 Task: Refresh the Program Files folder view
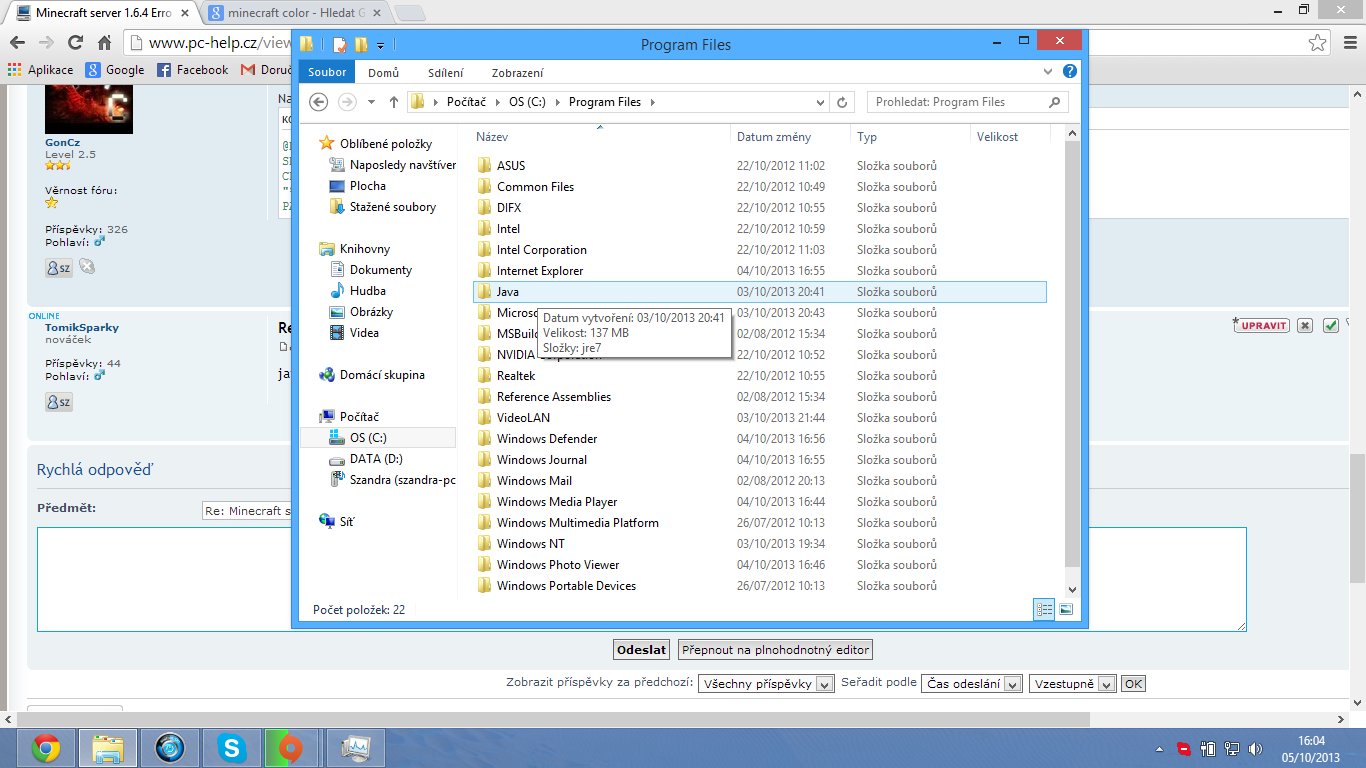pyautogui.click(x=842, y=102)
